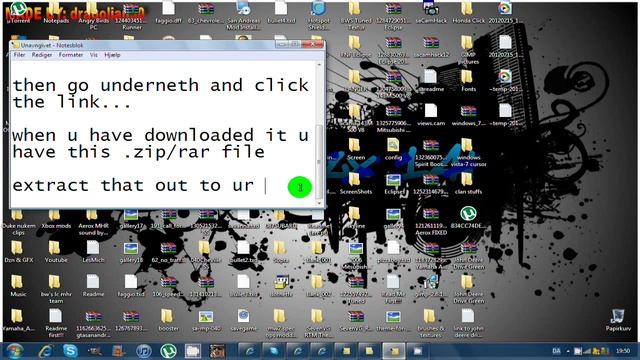Open the uTorrent desktop icon
The width and height of the screenshot is (640, 360).
18,13
